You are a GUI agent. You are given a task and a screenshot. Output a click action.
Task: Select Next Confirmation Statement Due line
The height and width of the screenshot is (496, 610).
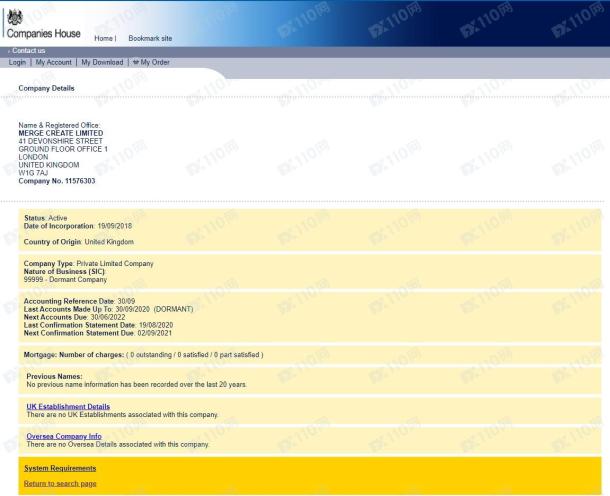[x=98, y=333]
